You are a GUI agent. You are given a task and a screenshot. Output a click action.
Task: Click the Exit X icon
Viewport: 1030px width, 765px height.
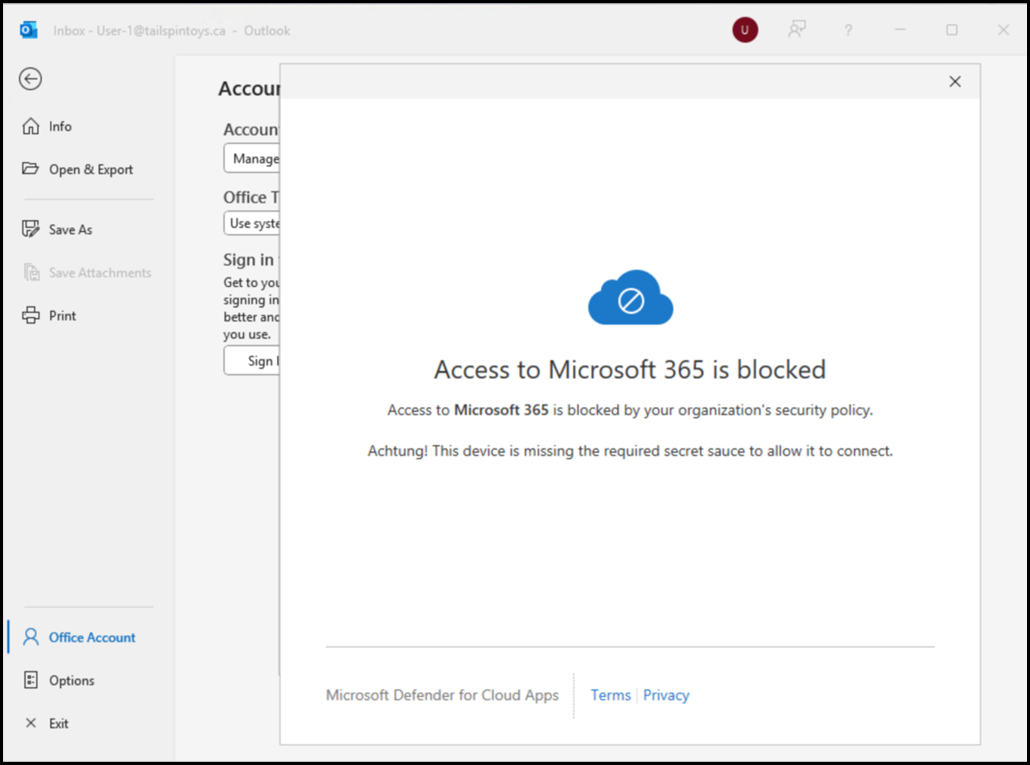click(31, 723)
